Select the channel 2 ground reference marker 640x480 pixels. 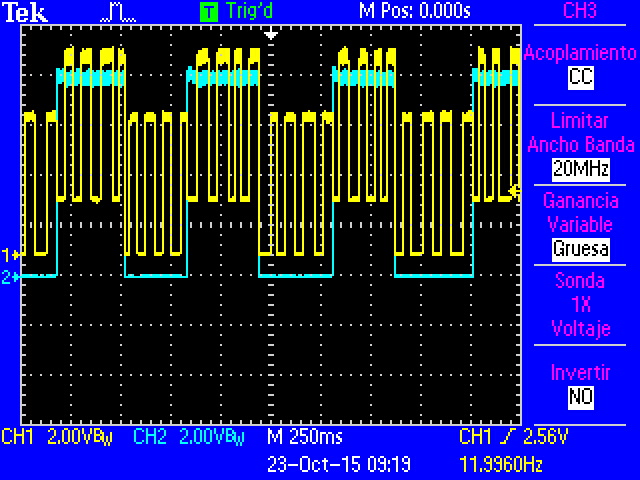10,277
